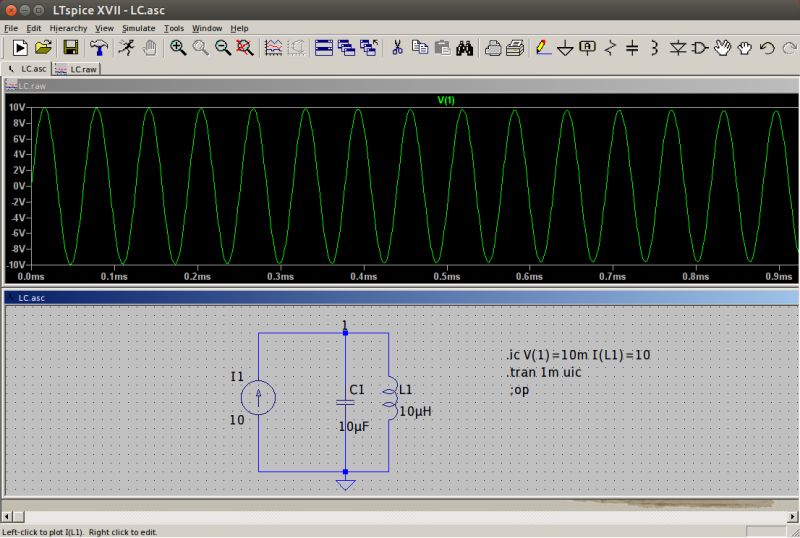
Task: Open the Tools menu
Action: point(173,28)
